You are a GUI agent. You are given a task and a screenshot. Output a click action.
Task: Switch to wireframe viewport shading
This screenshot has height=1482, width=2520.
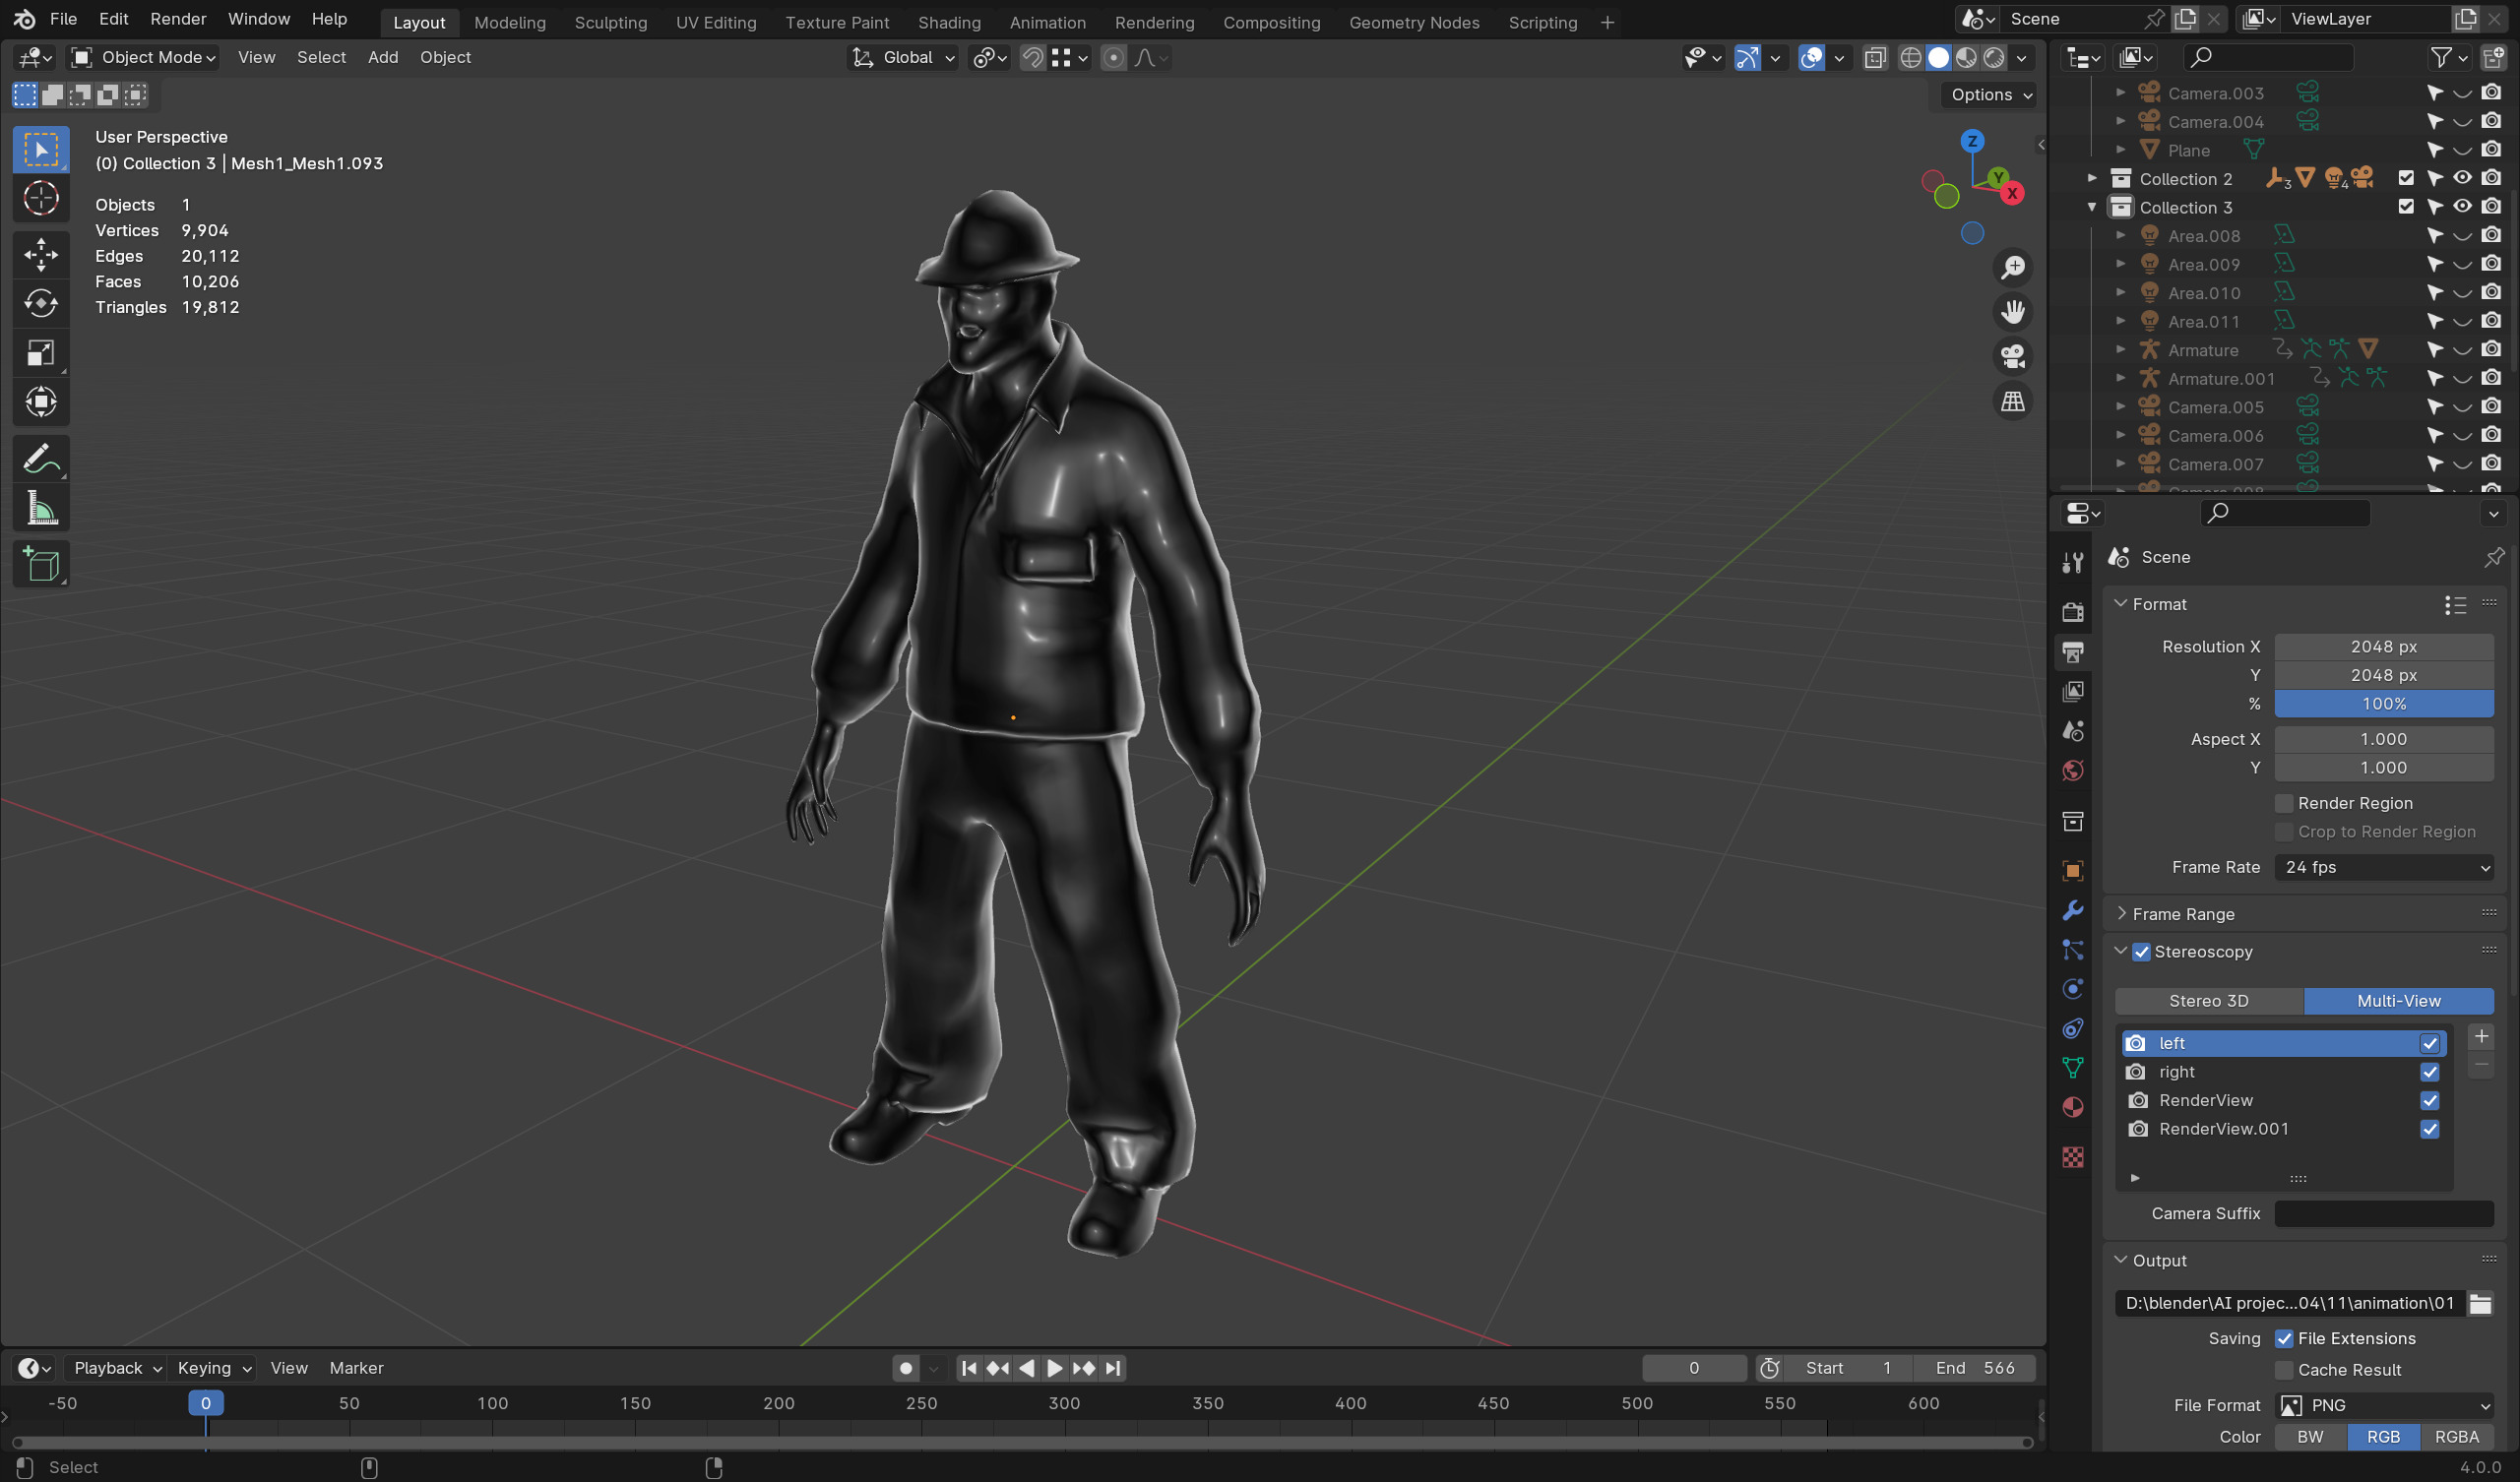1910,58
